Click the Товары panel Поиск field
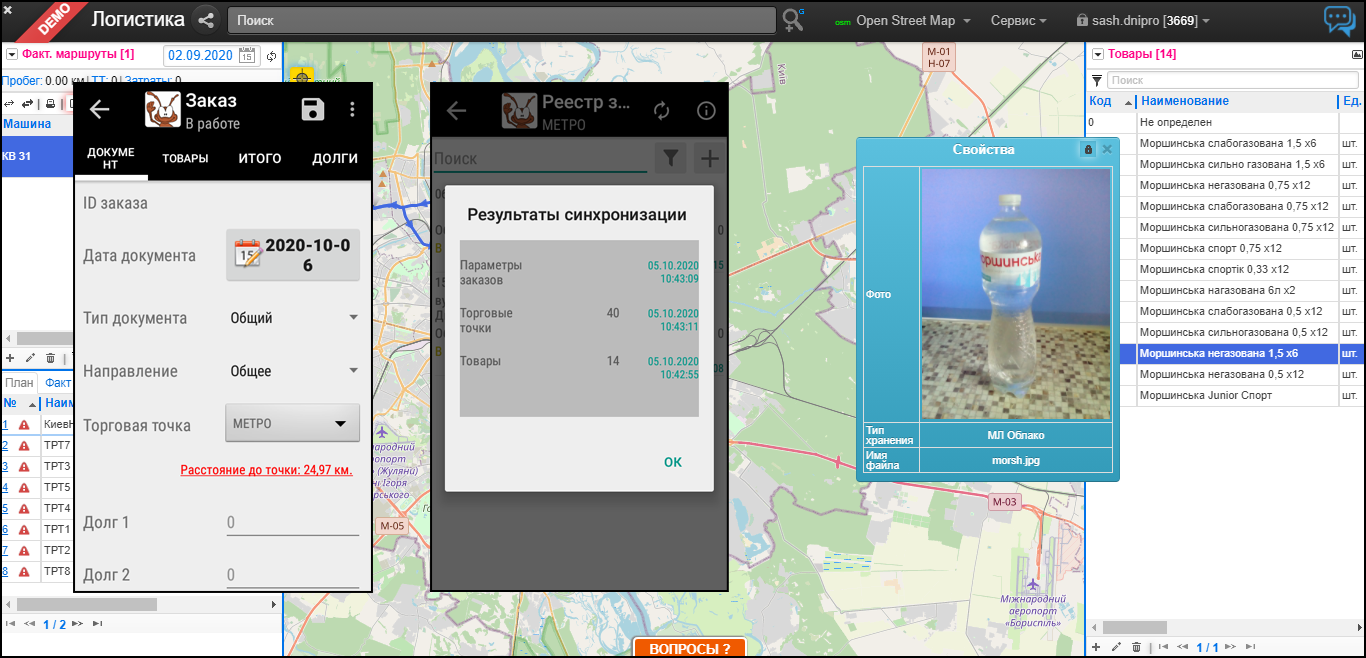1366x658 pixels. (1233, 80)
